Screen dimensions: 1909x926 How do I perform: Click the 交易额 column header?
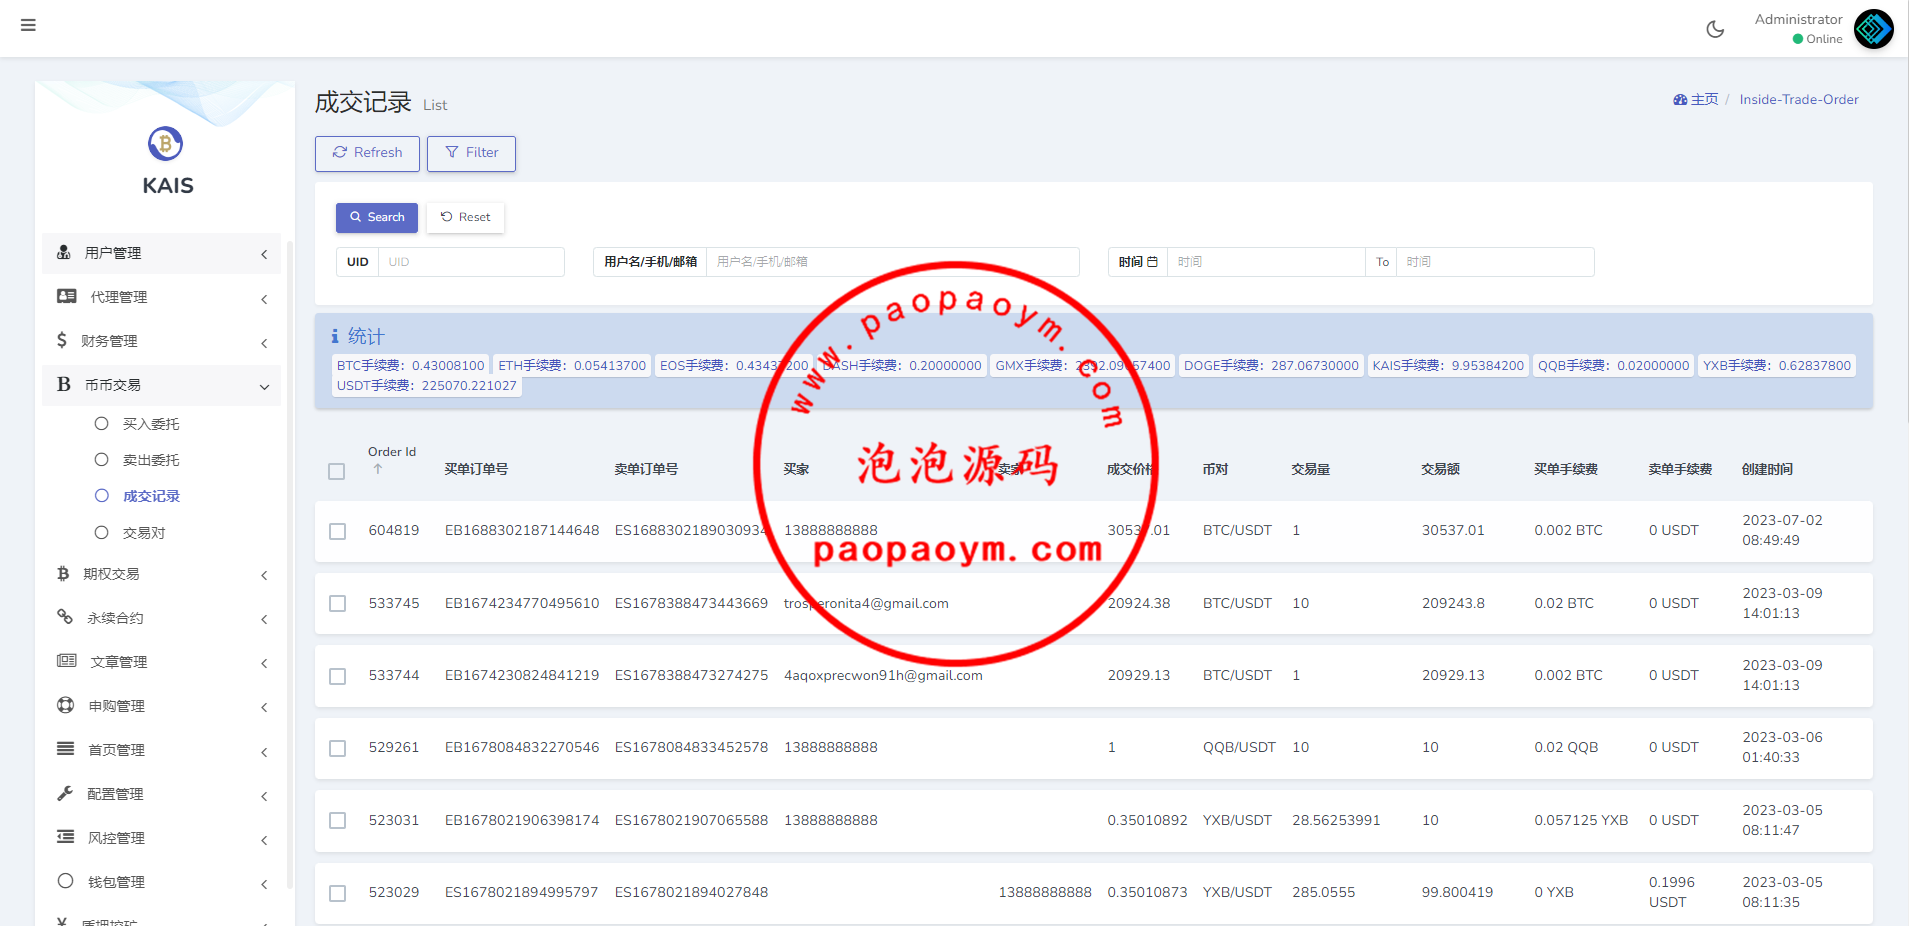click(1441, 469)
